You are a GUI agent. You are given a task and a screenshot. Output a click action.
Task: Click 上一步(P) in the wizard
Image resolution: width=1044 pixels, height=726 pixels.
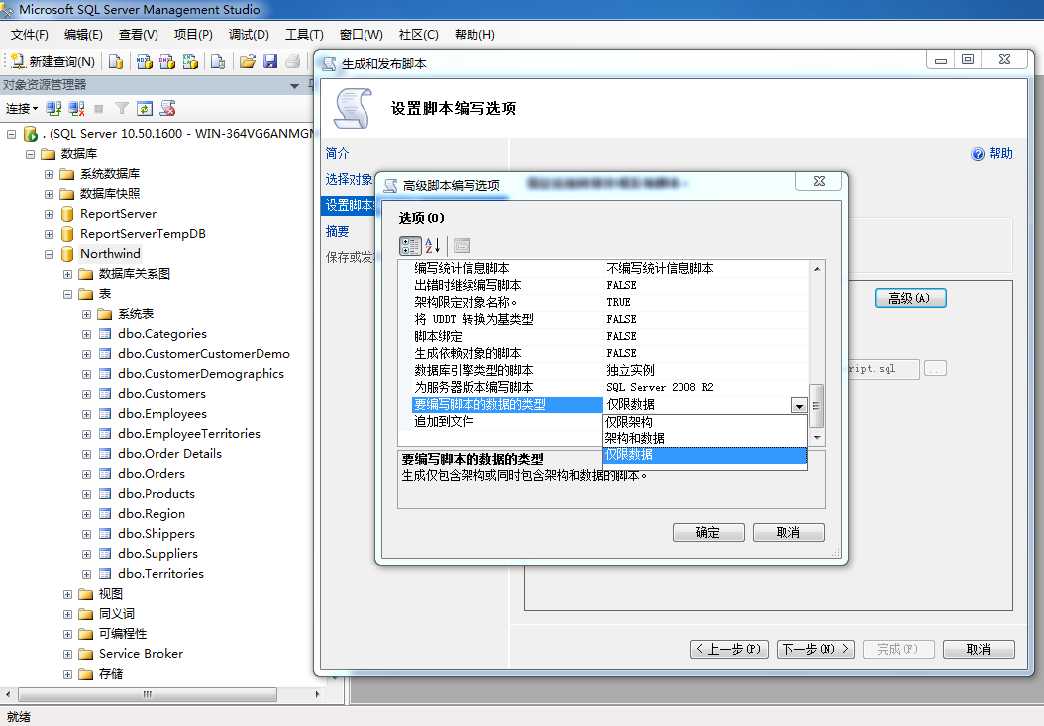(x=729, y=649)
